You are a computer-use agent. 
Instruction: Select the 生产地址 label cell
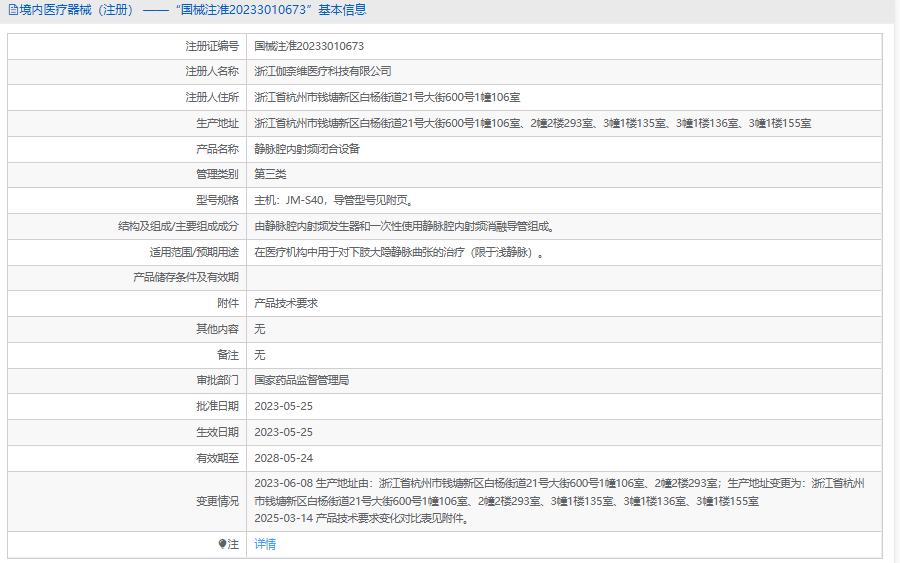tap(217, 123)
